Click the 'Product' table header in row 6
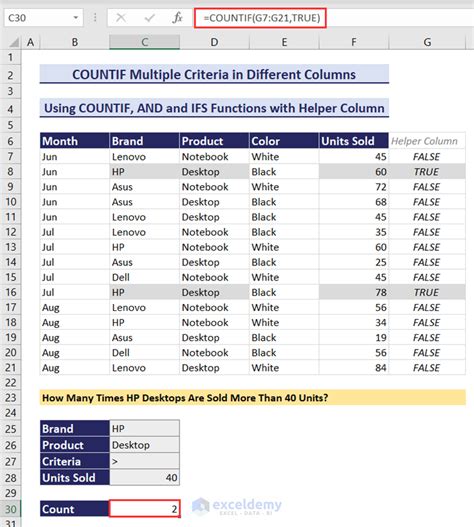Screen dimensions: 474x527 tap(214, 141)
